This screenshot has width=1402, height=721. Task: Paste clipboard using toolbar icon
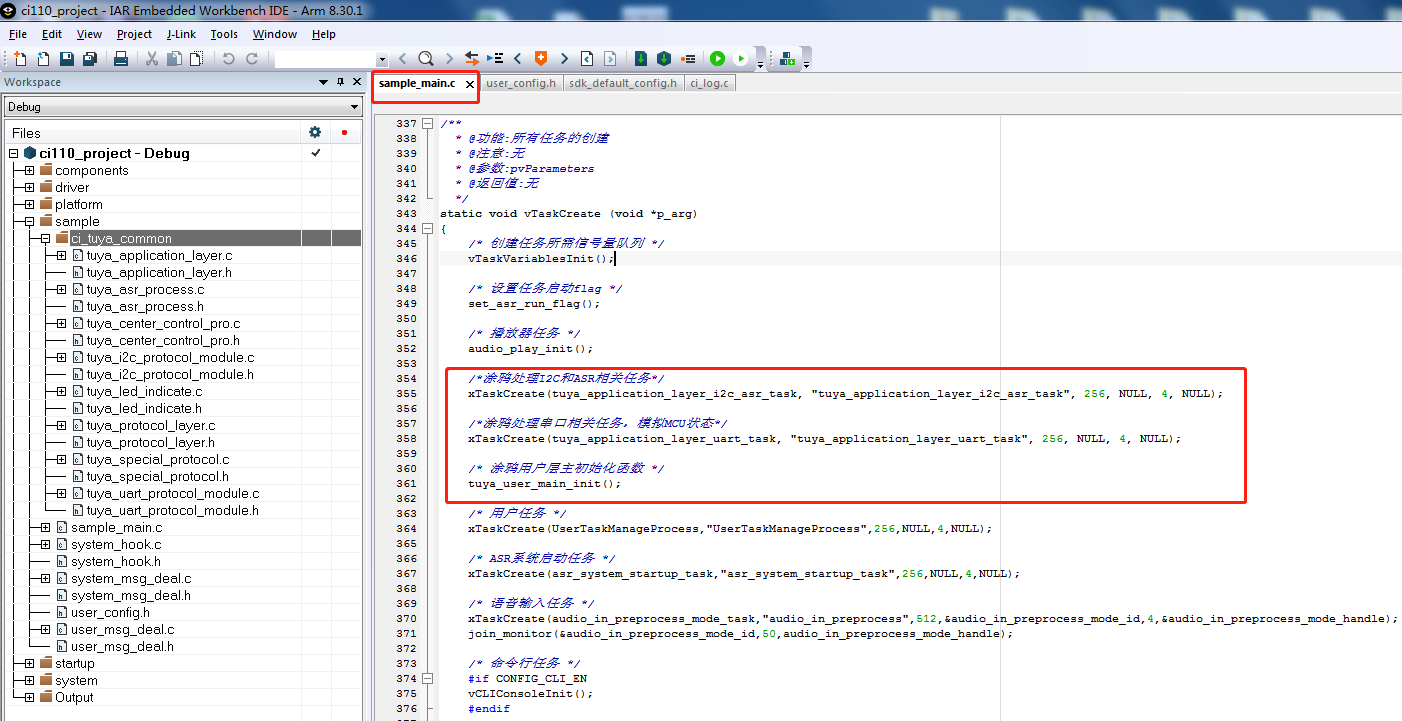coord(195,59)
